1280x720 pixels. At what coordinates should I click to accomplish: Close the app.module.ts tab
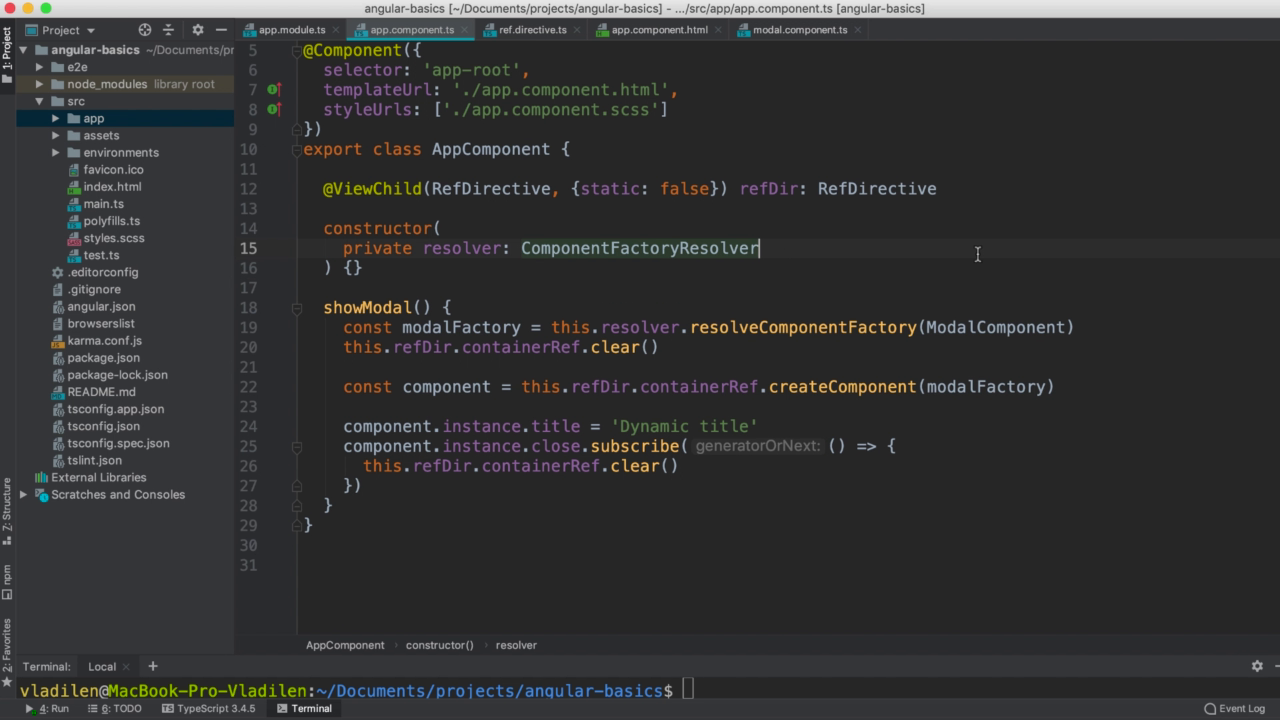[x=337, y=30]
